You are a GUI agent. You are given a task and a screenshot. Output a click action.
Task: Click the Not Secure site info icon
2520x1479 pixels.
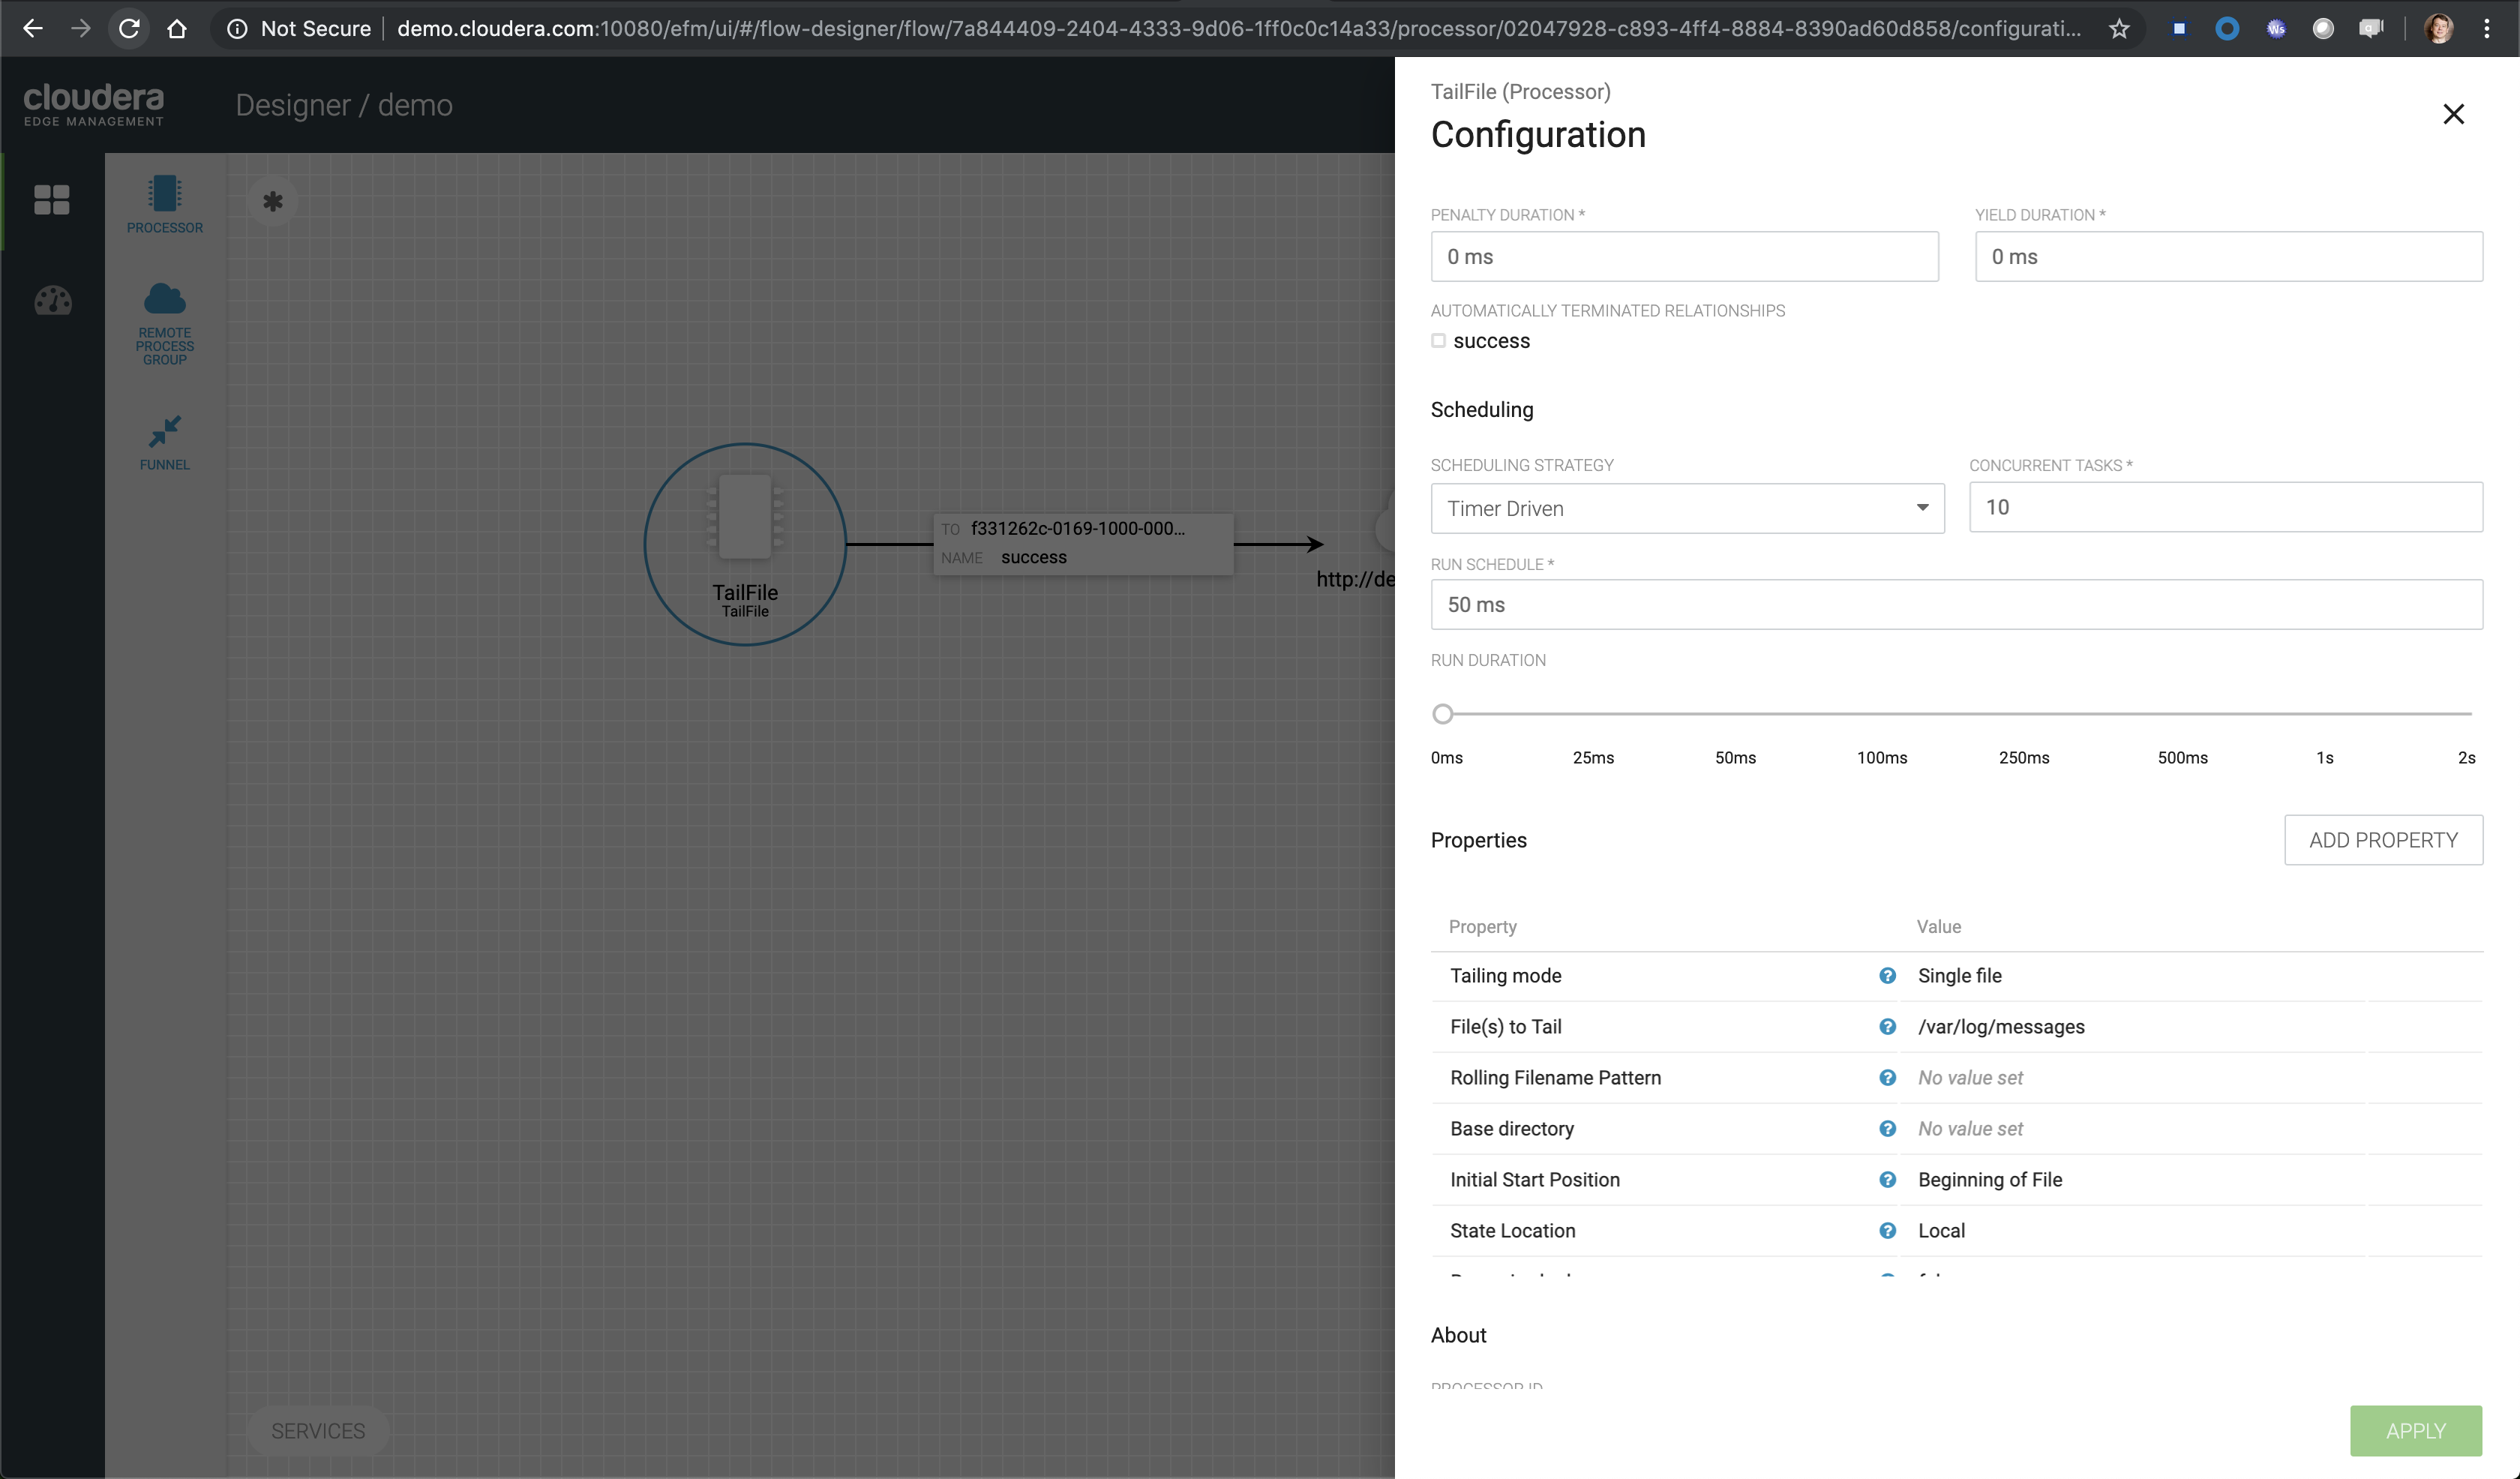238,29
